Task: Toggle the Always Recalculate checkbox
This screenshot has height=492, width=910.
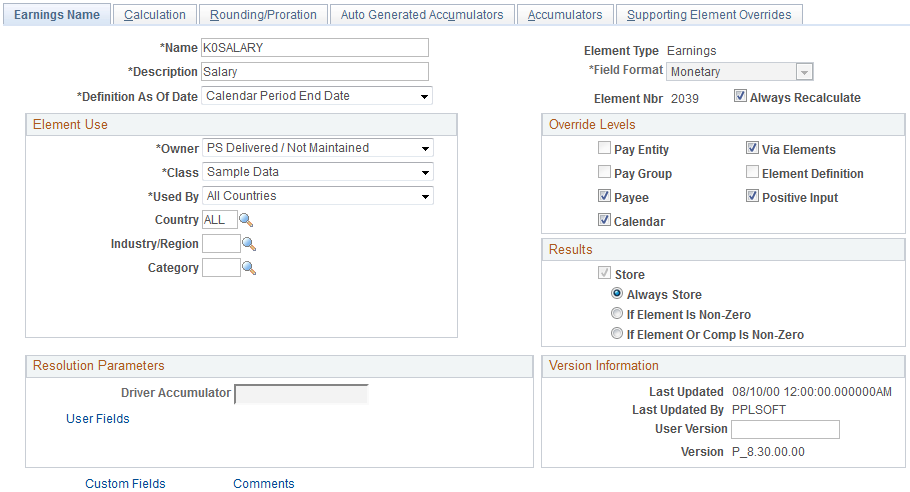Action: point(740,96)
